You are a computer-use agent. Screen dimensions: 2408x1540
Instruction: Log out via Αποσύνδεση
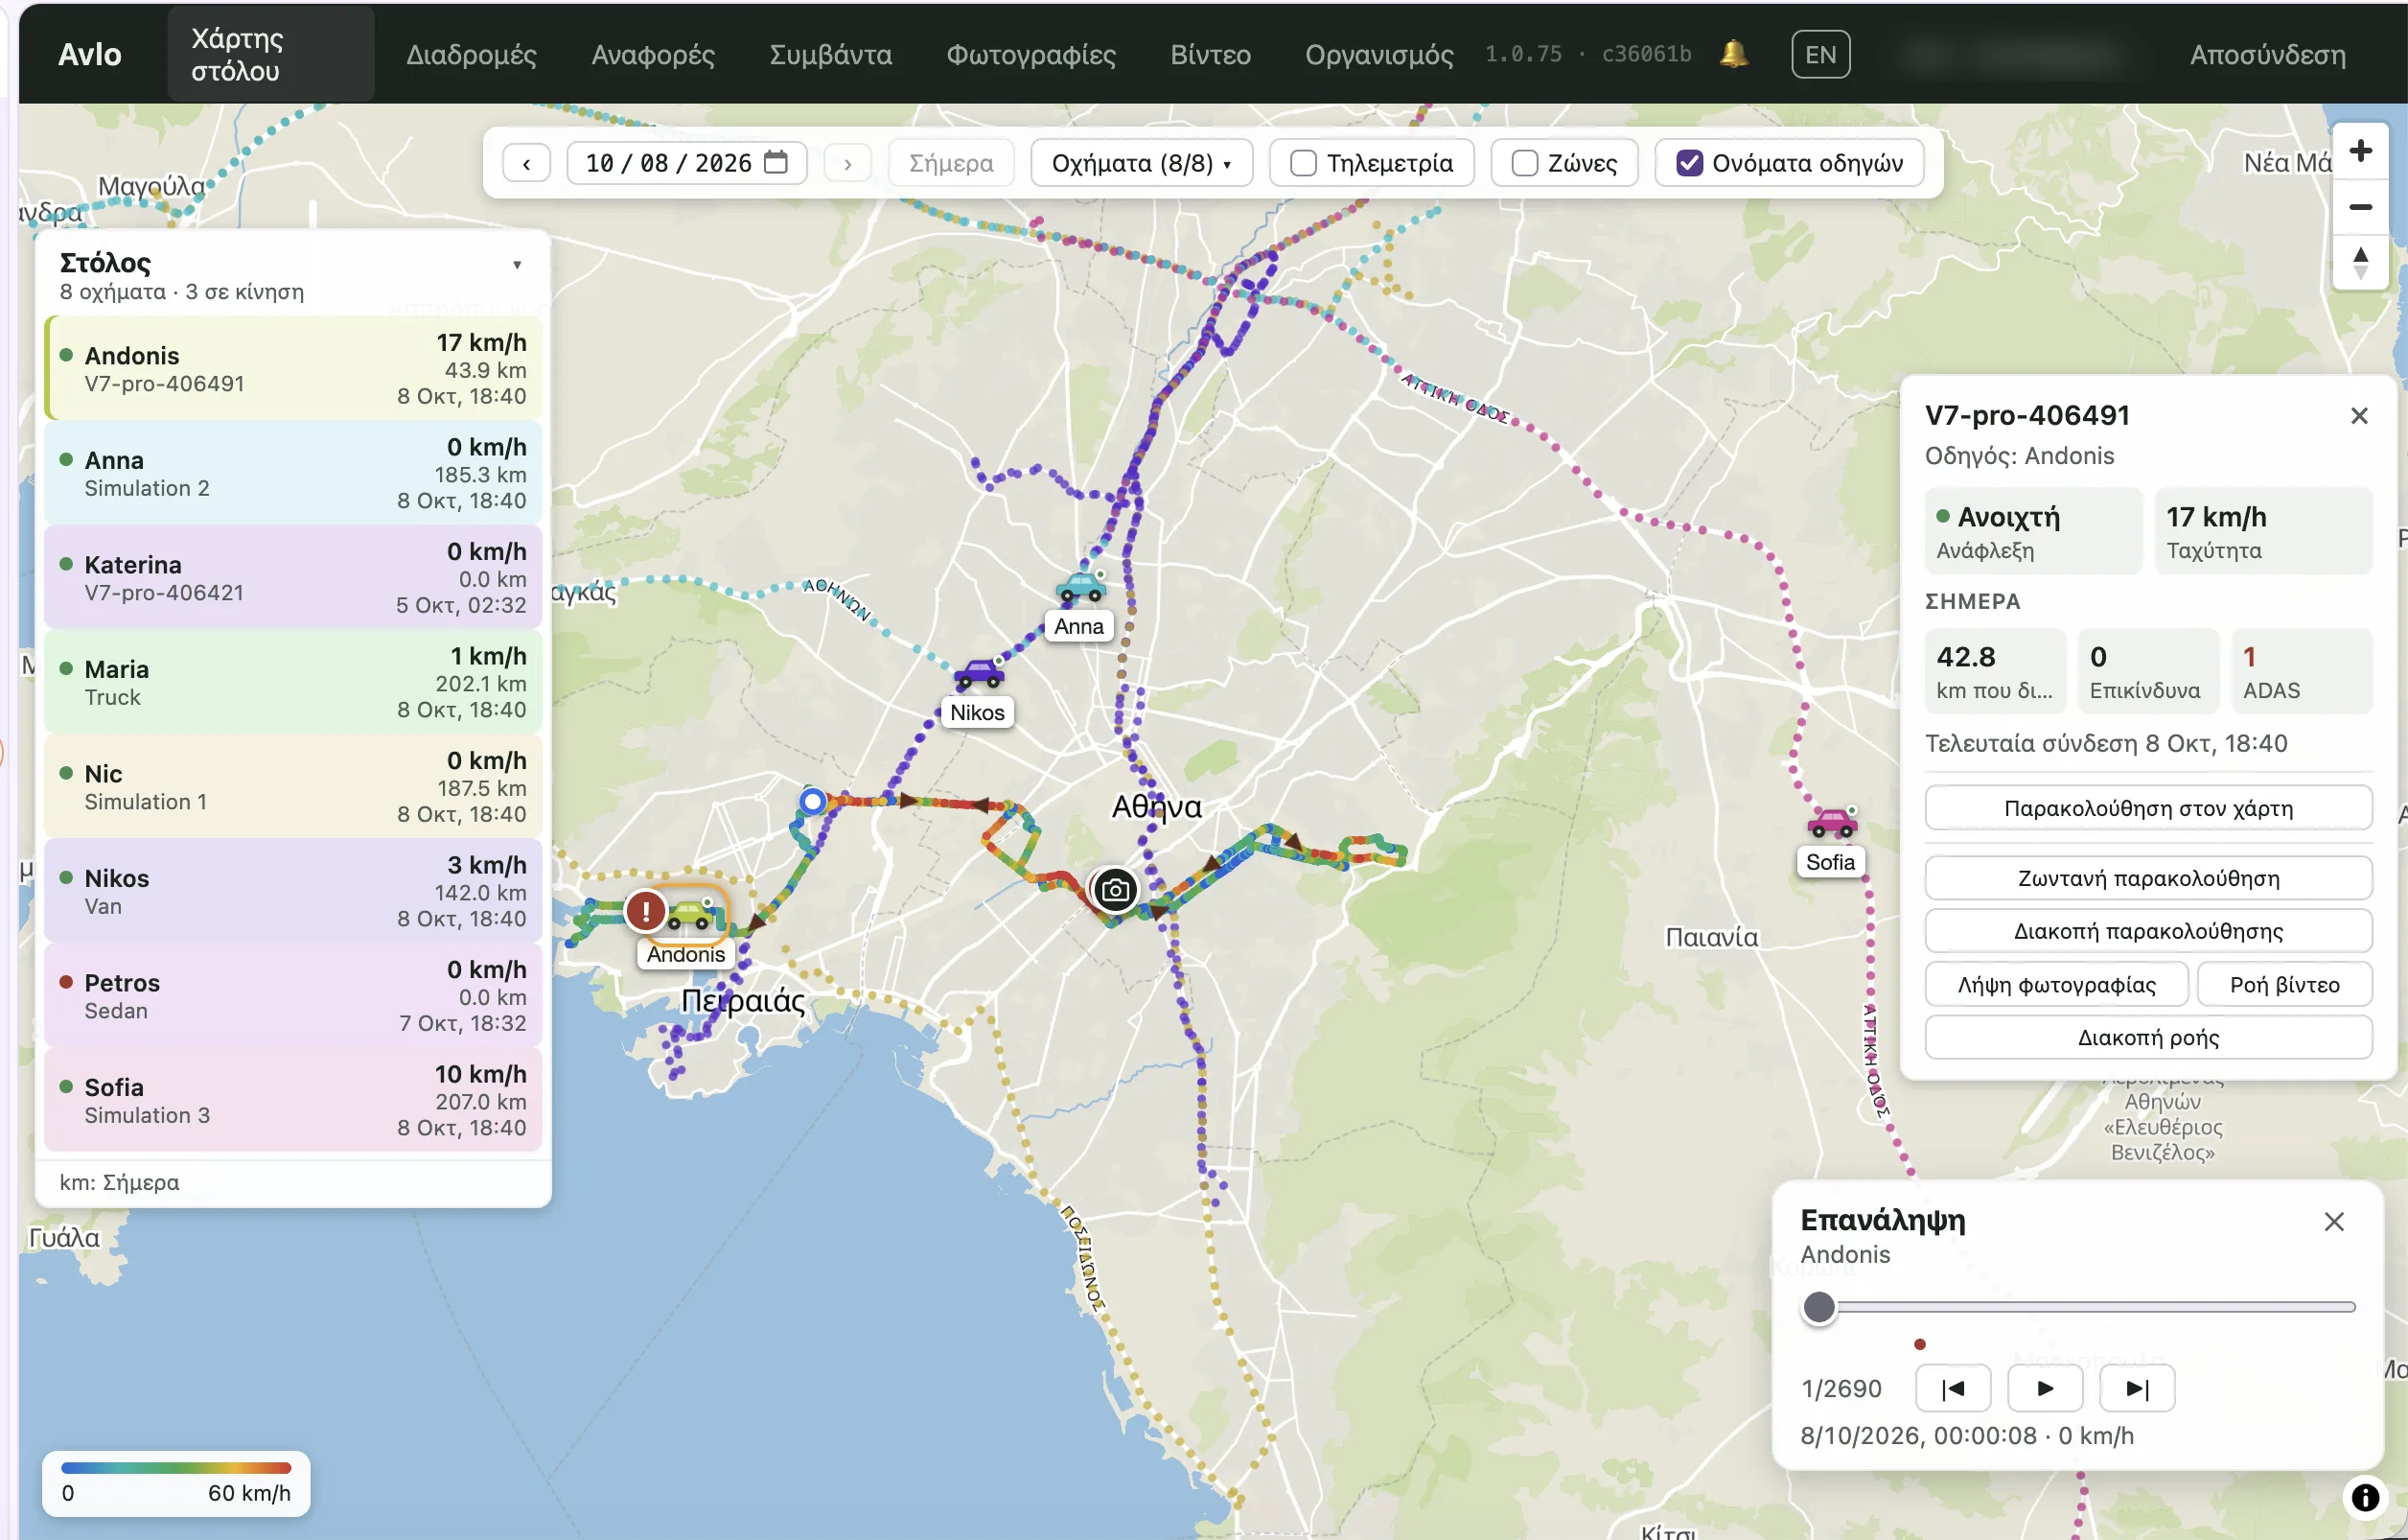[2267, 54]
